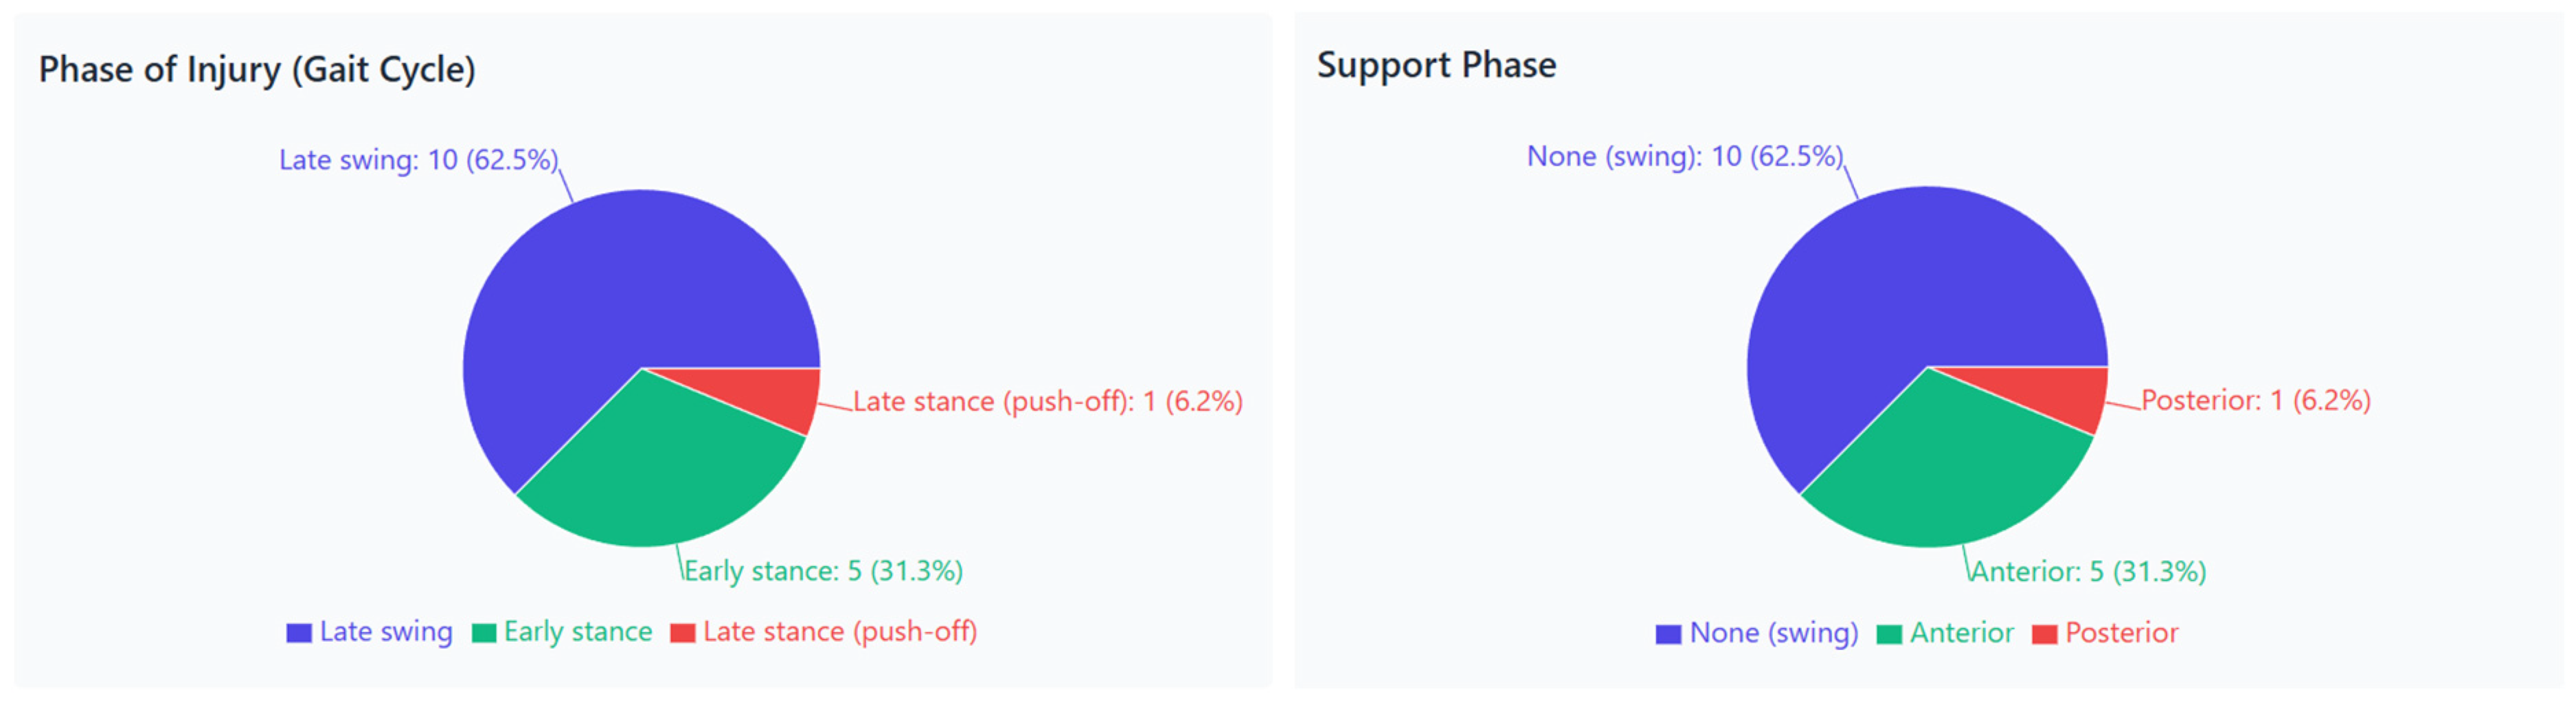Toggle Late stance (push-off) legend text
The height and width of the screenshot is (703, 2576).
pos(840,632)
